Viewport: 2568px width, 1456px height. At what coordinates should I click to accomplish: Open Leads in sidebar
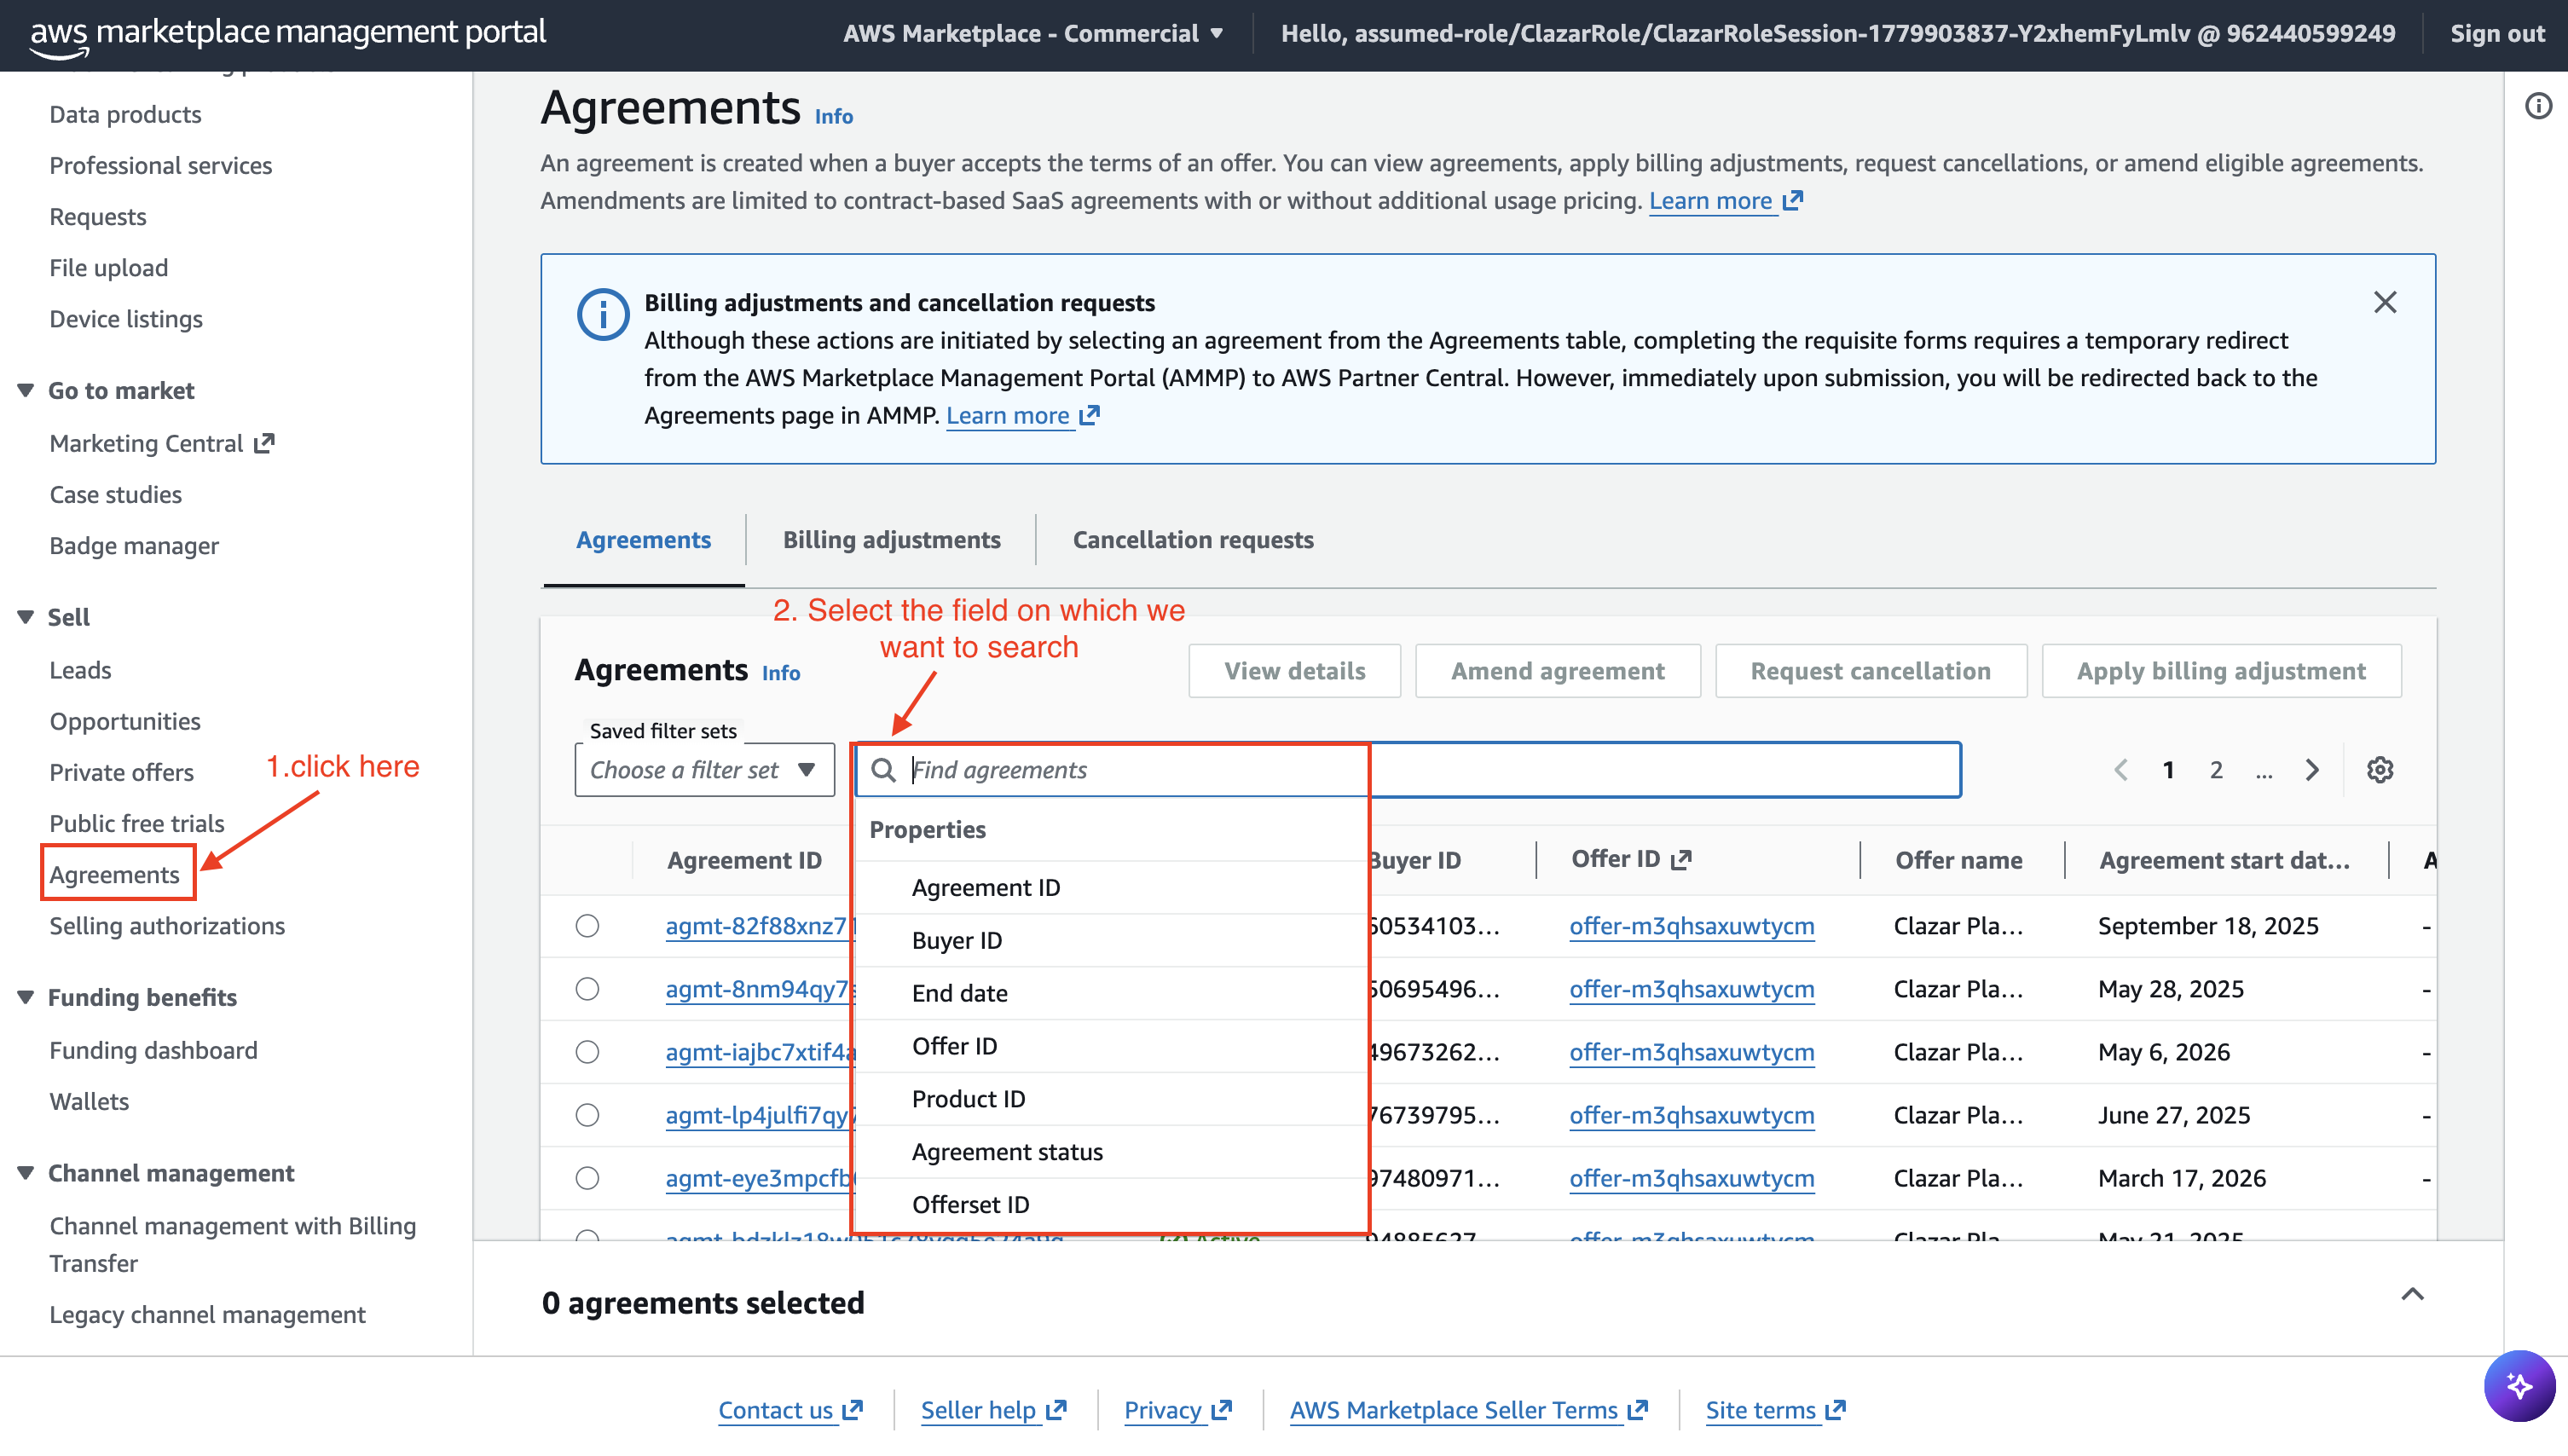coord(80,670)
